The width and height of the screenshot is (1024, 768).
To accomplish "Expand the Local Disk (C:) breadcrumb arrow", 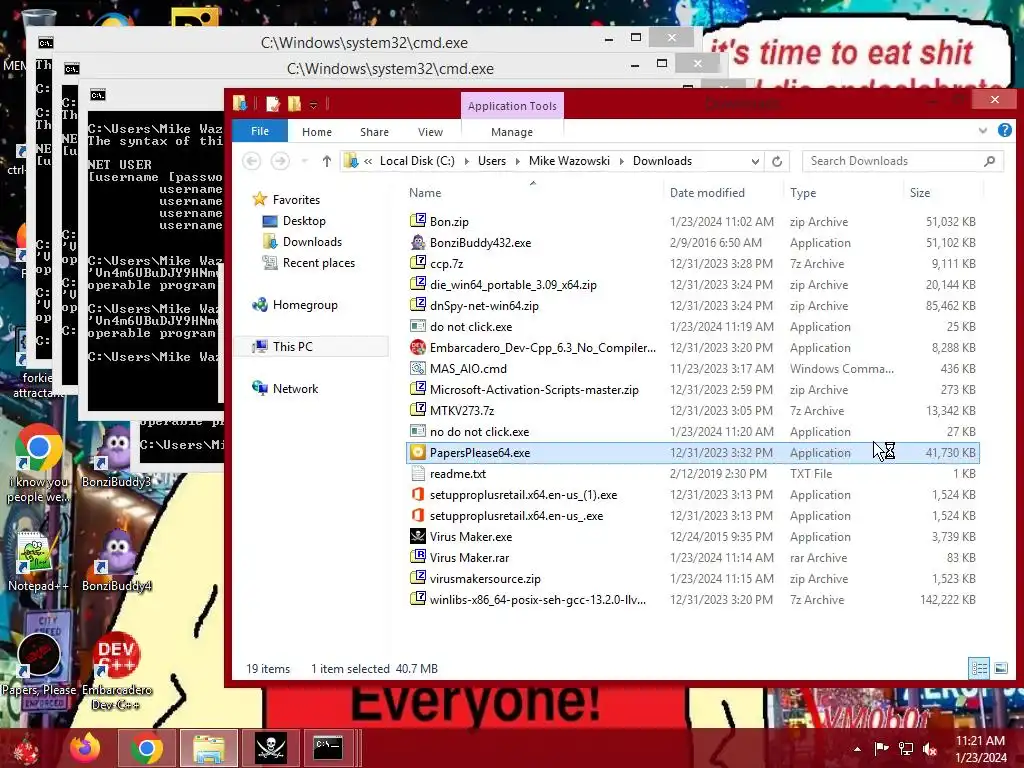I will (x=466, y=161).
